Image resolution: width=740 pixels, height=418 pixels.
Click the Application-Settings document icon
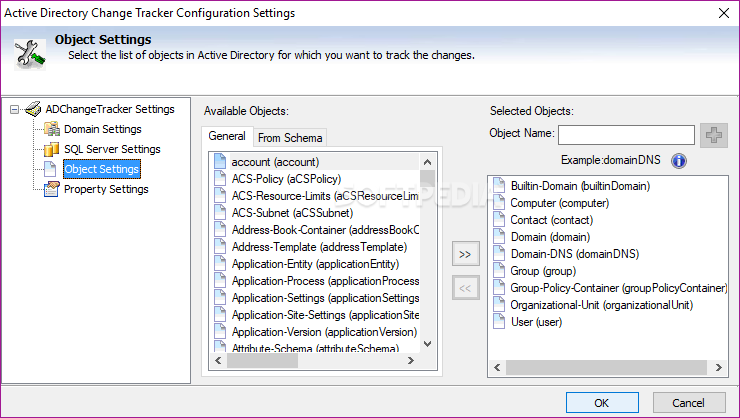220,297
